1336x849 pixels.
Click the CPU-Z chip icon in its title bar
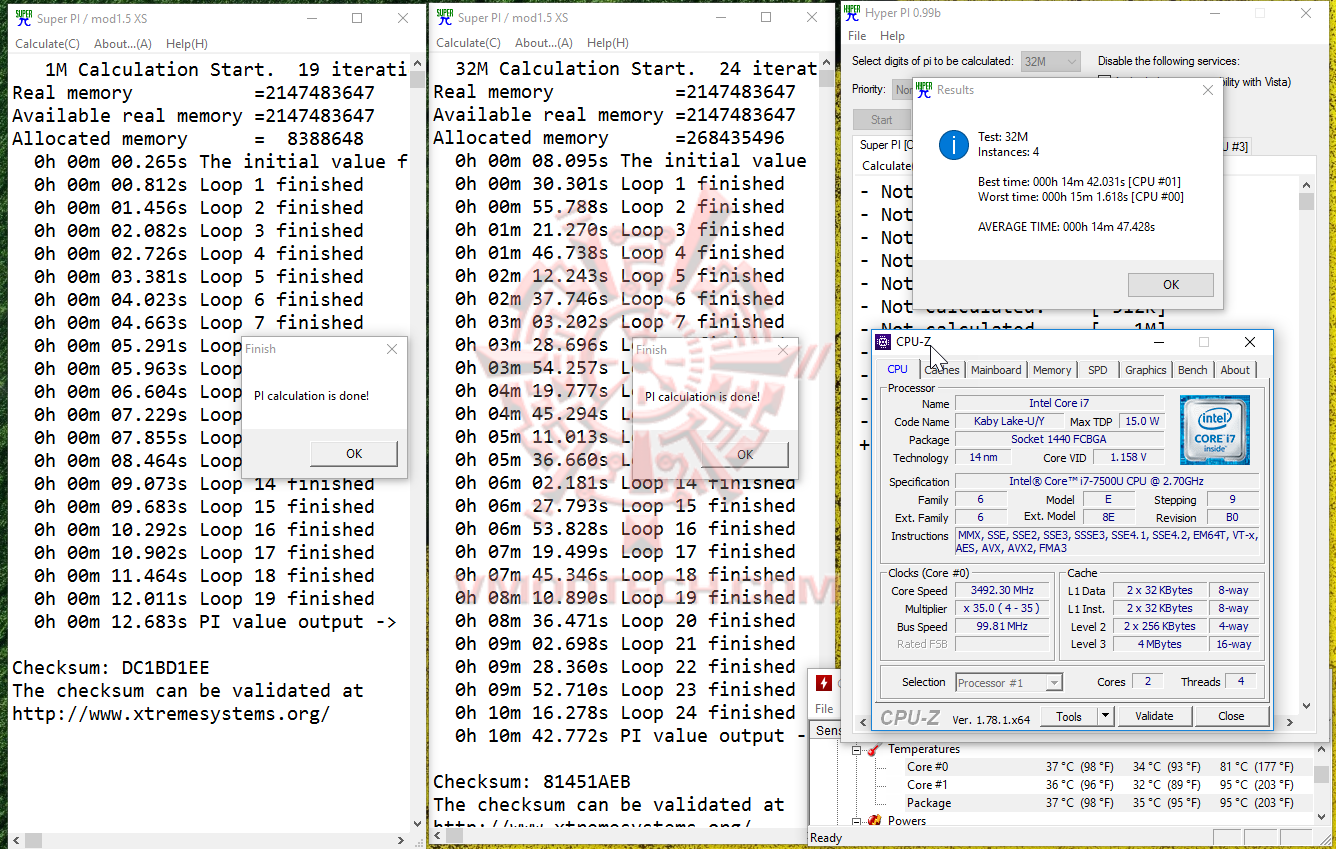tap(883, 342)
